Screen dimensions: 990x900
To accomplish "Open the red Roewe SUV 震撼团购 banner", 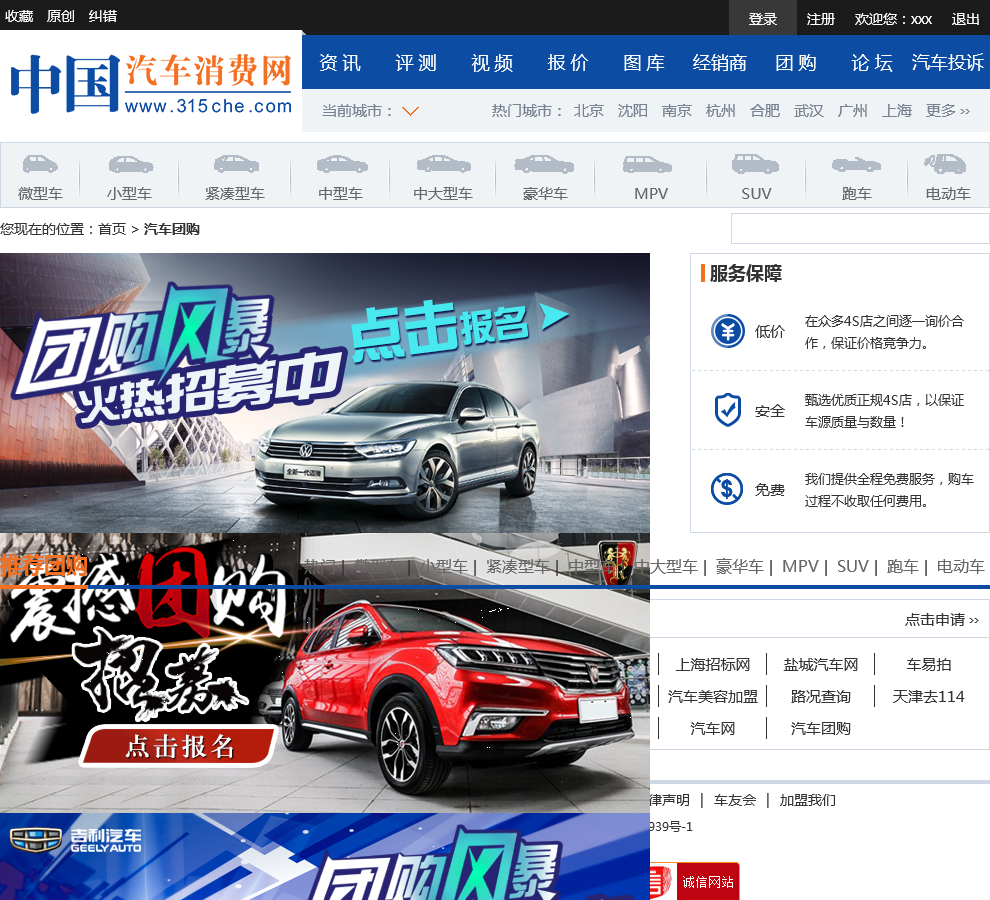I will tap(325, 673).
